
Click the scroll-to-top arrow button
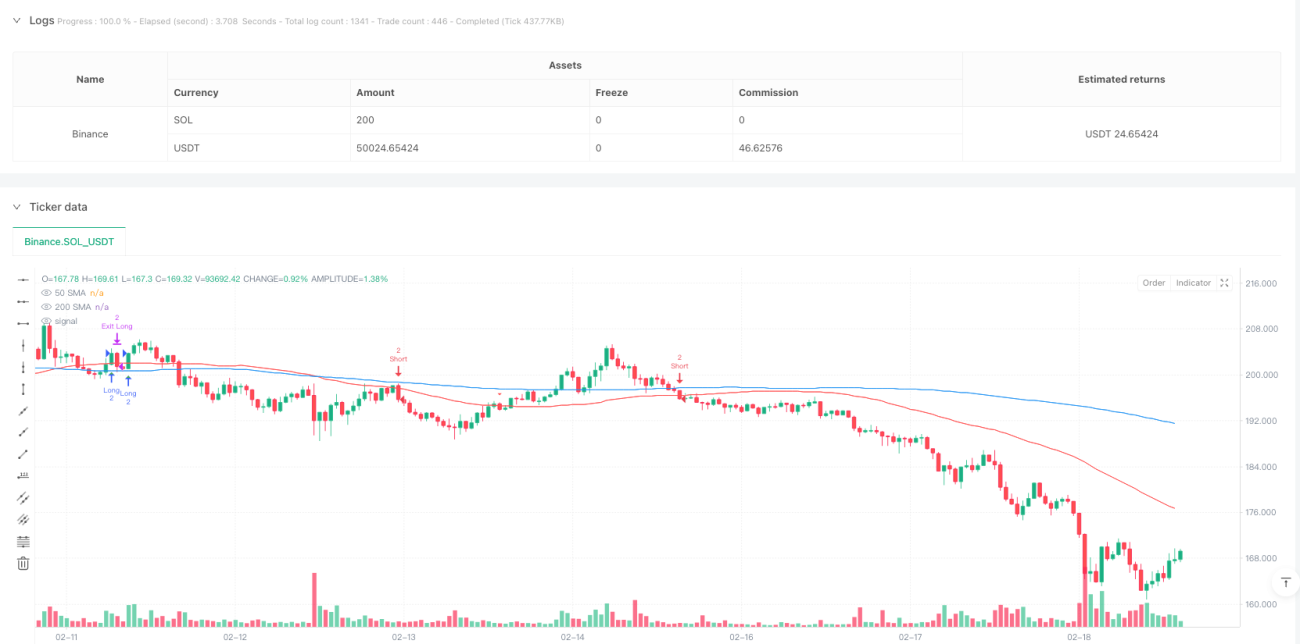point(1285,582)
